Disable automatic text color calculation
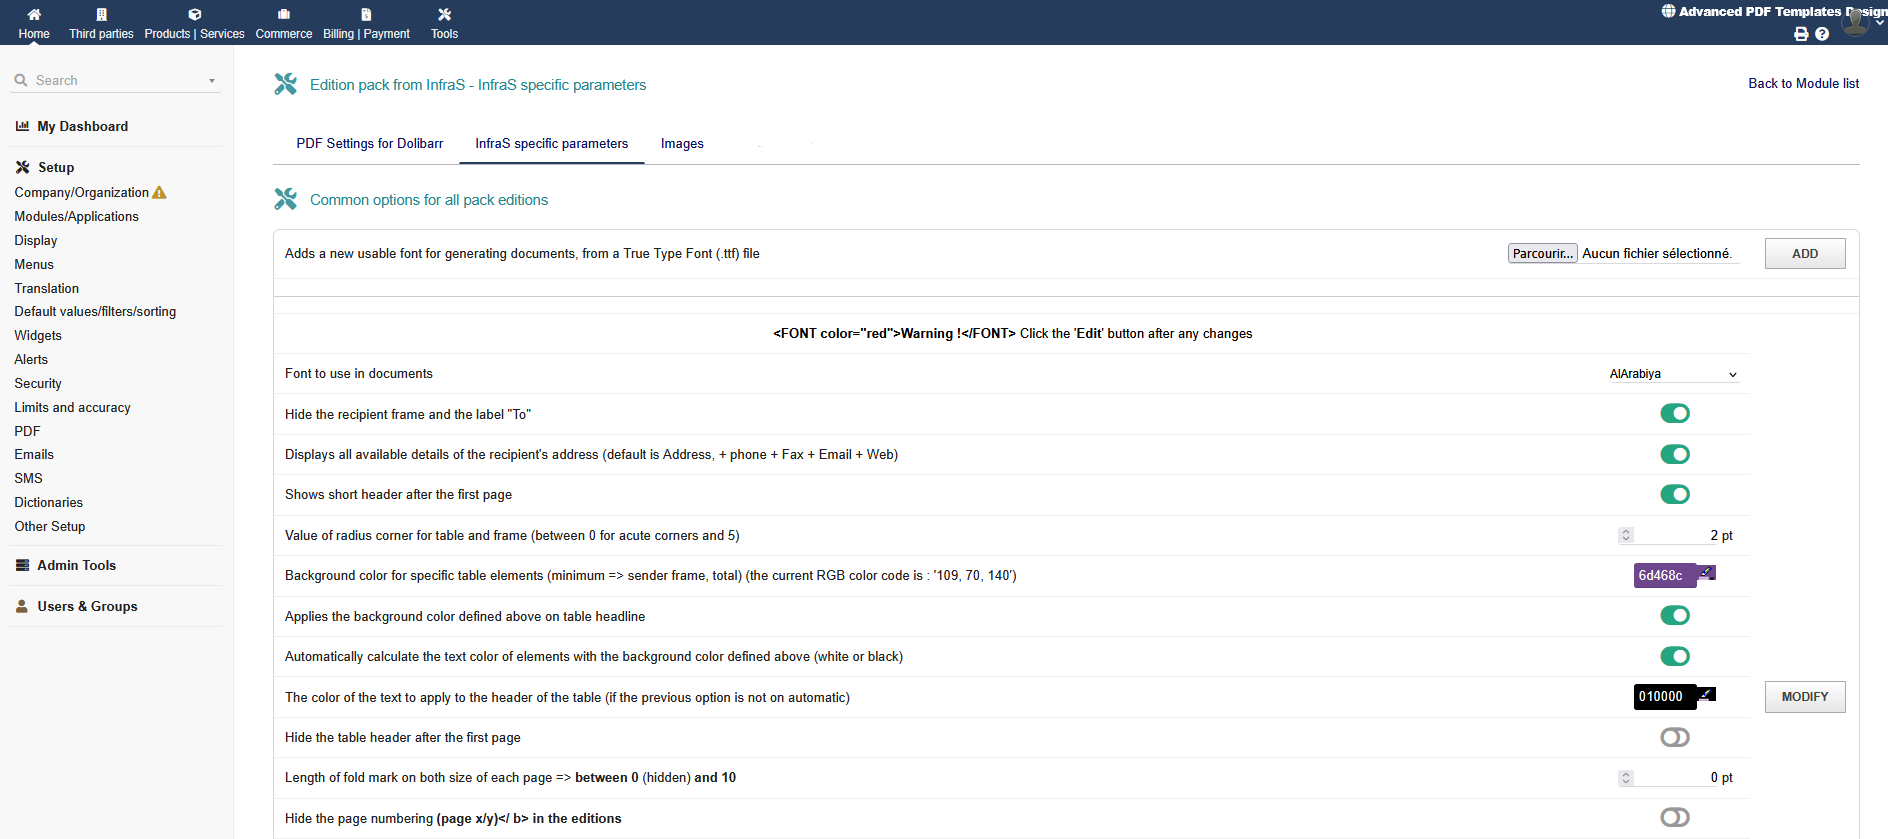The height and width of the screenshot is (839, 1888). 1674,657
